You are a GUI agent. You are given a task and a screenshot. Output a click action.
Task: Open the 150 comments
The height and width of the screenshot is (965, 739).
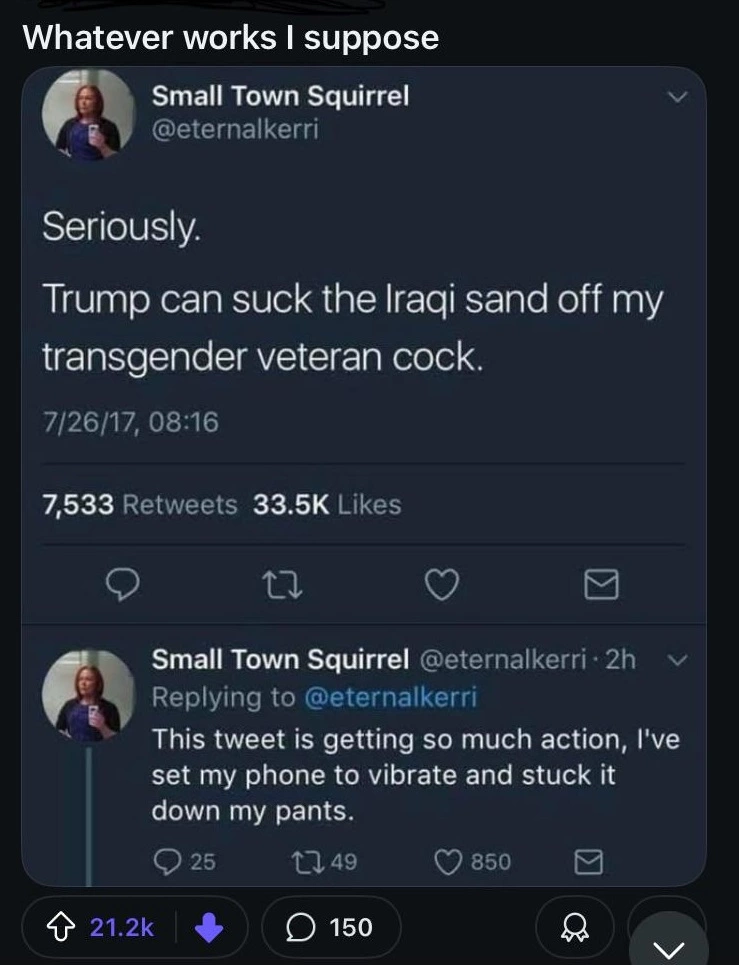[330, 927]
